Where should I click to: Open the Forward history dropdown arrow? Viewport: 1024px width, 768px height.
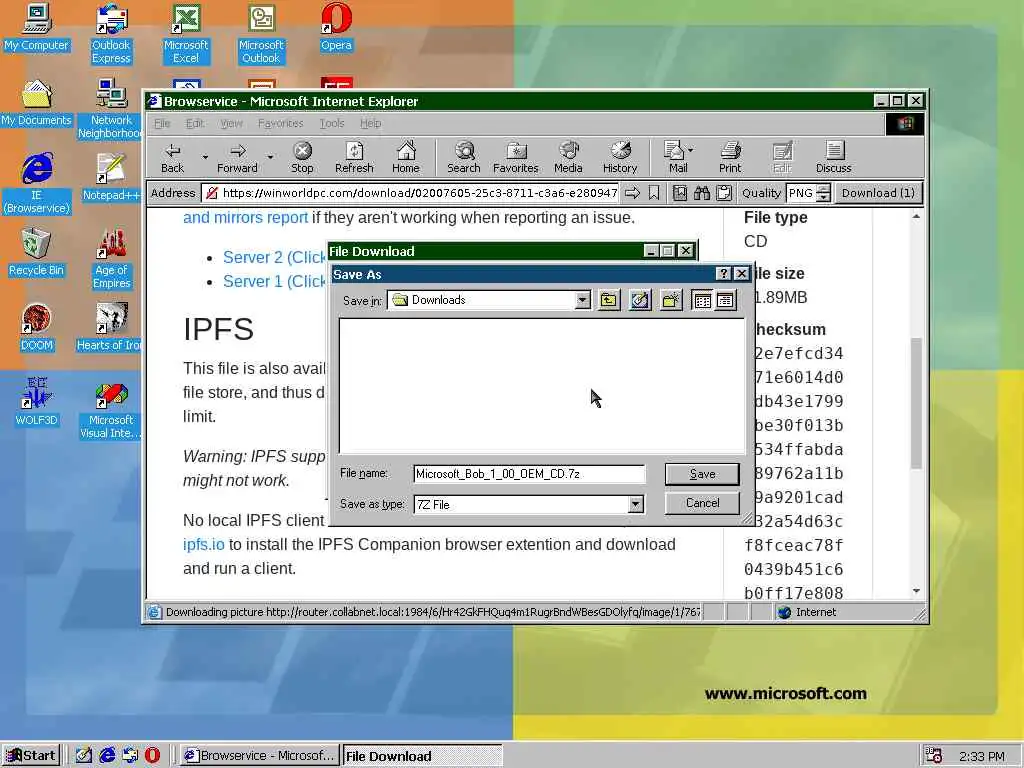(x=270, y=157)
